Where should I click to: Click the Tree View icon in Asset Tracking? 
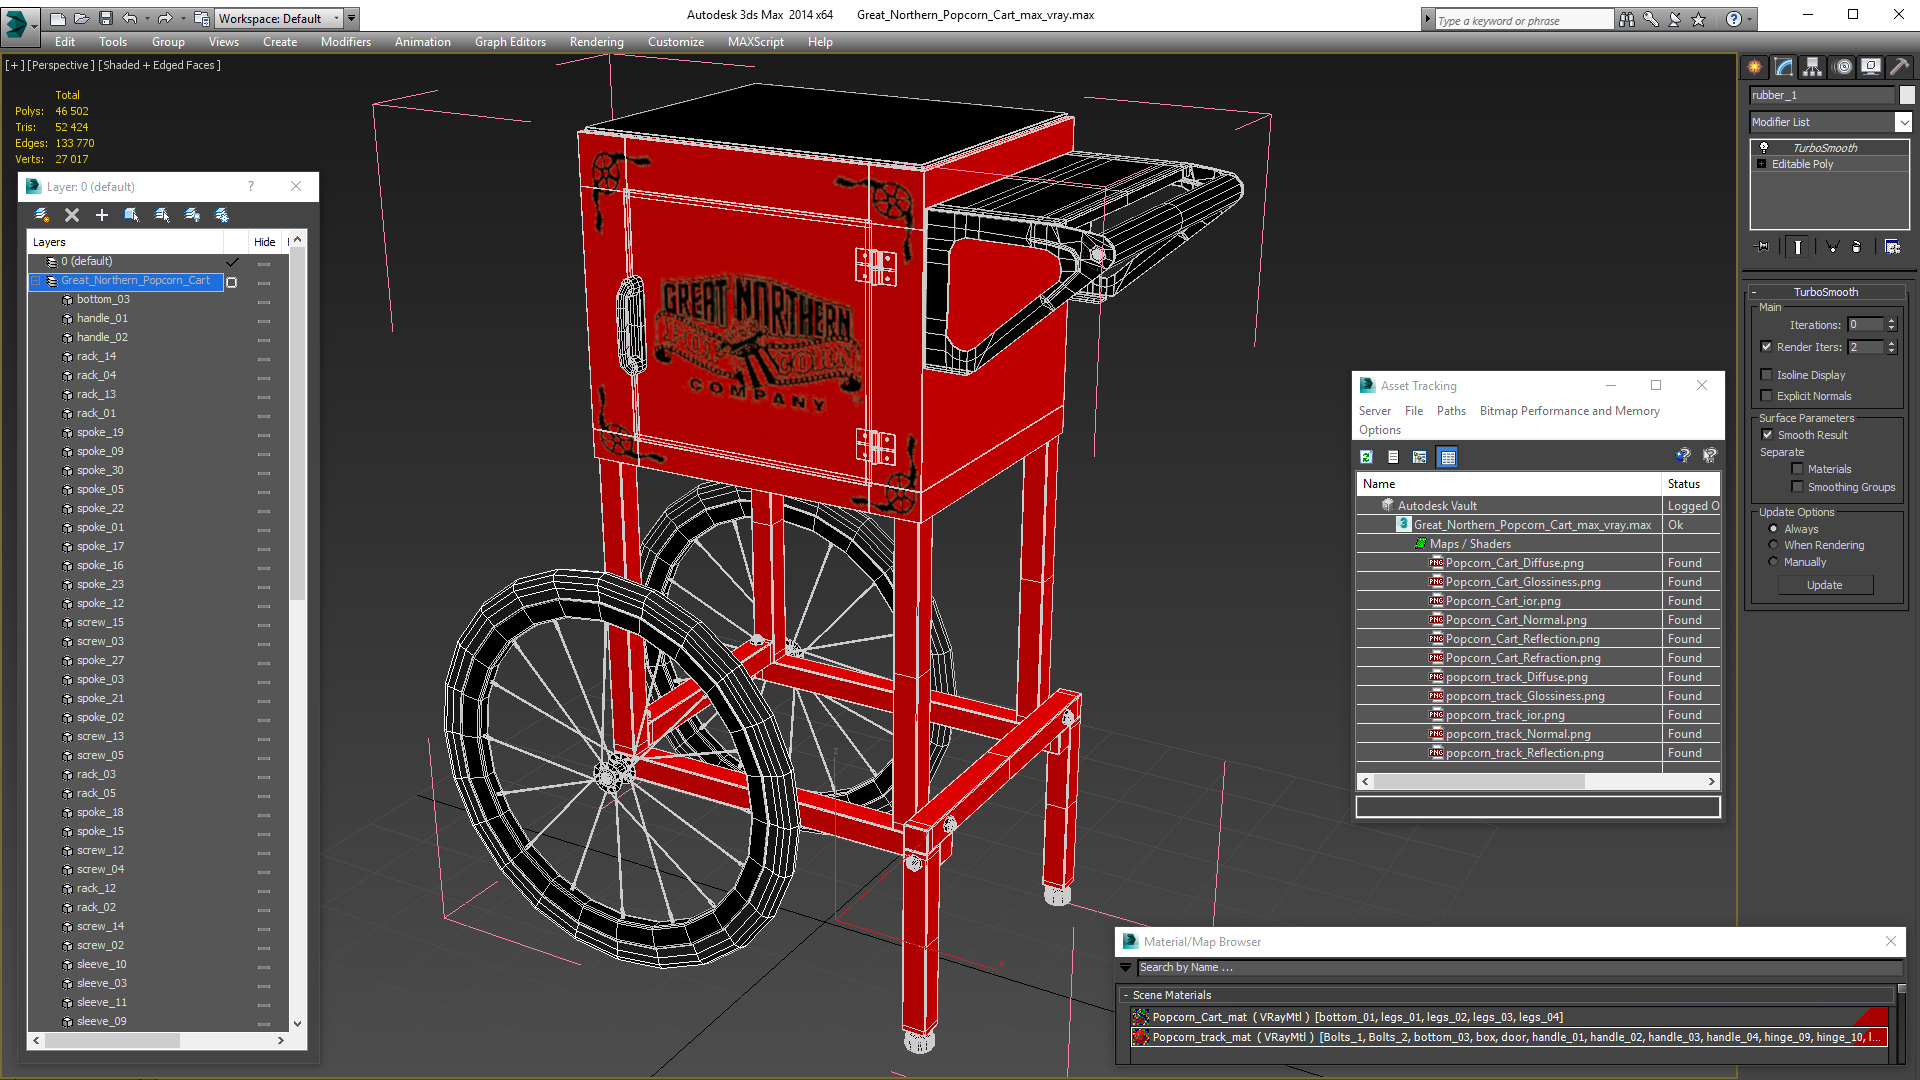(1419, 457)
